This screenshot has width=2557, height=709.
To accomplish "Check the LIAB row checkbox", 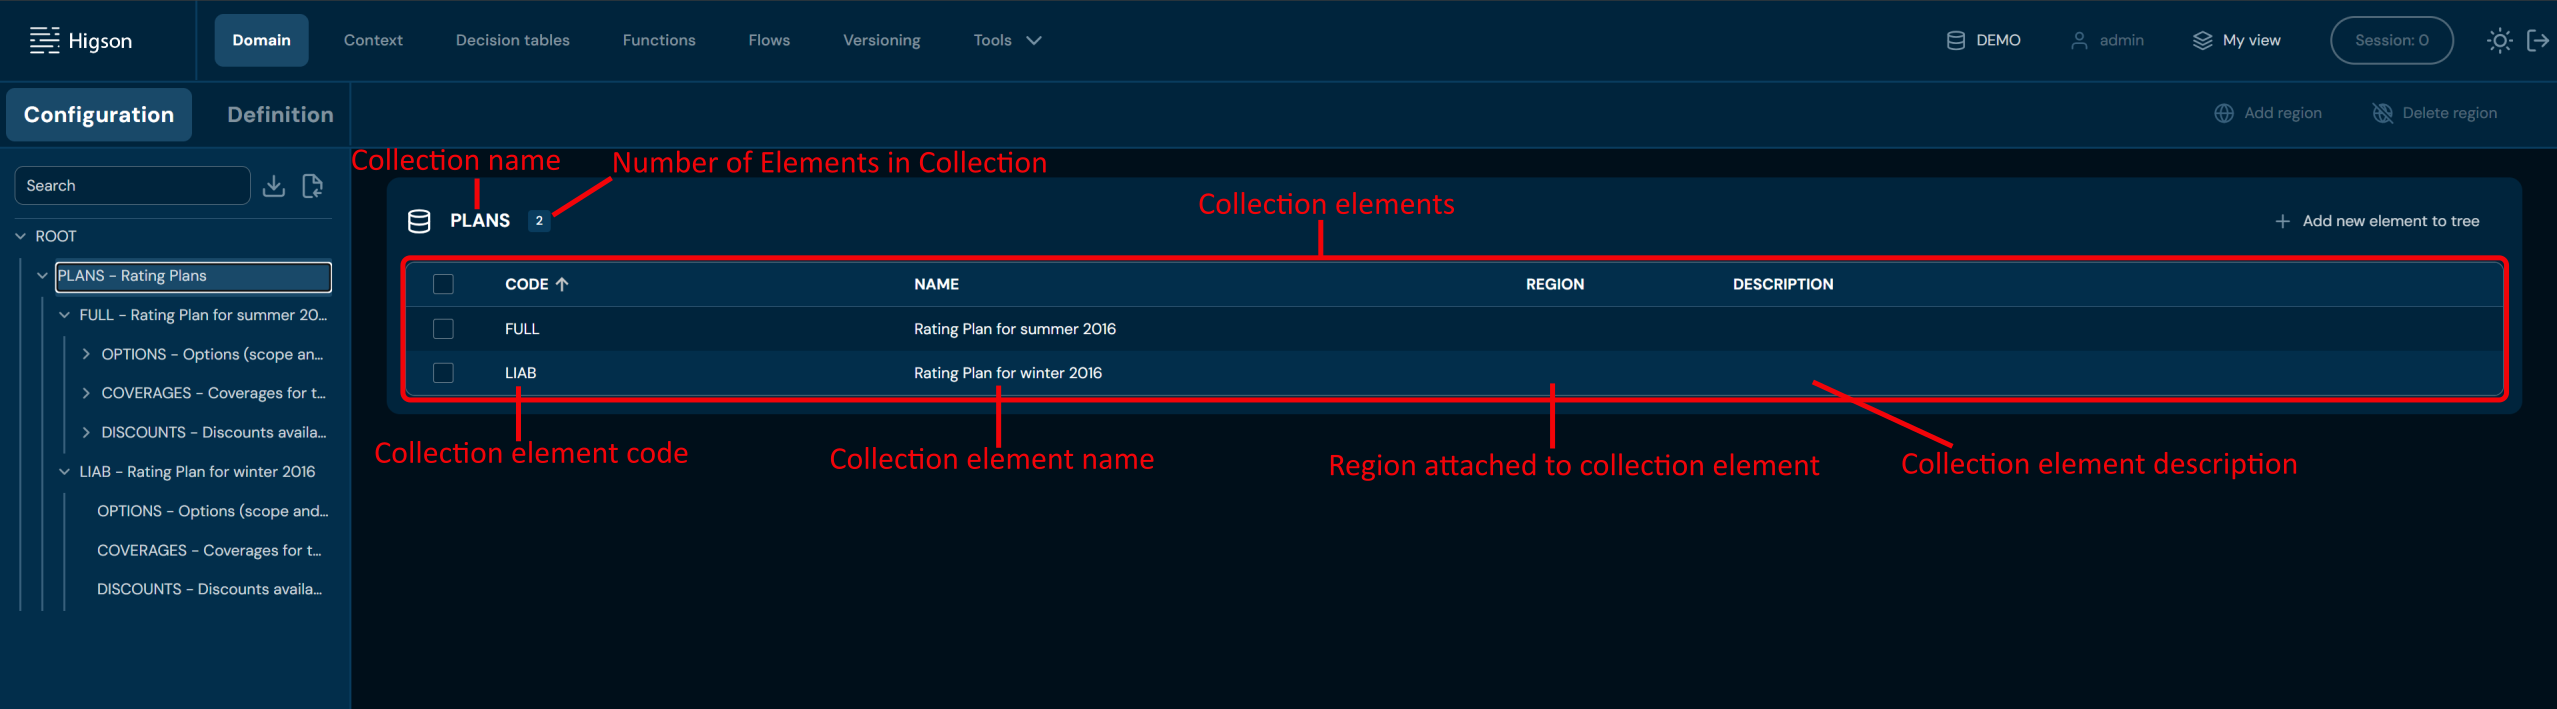I will tap(443, 373).
